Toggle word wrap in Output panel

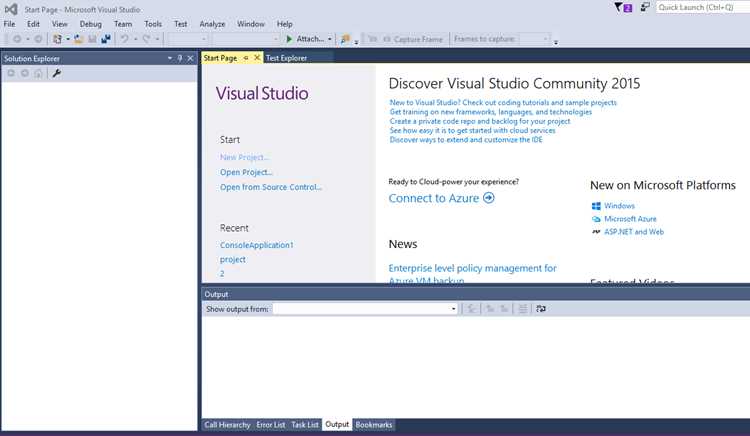pyautogui.click(x=541, y=309)
